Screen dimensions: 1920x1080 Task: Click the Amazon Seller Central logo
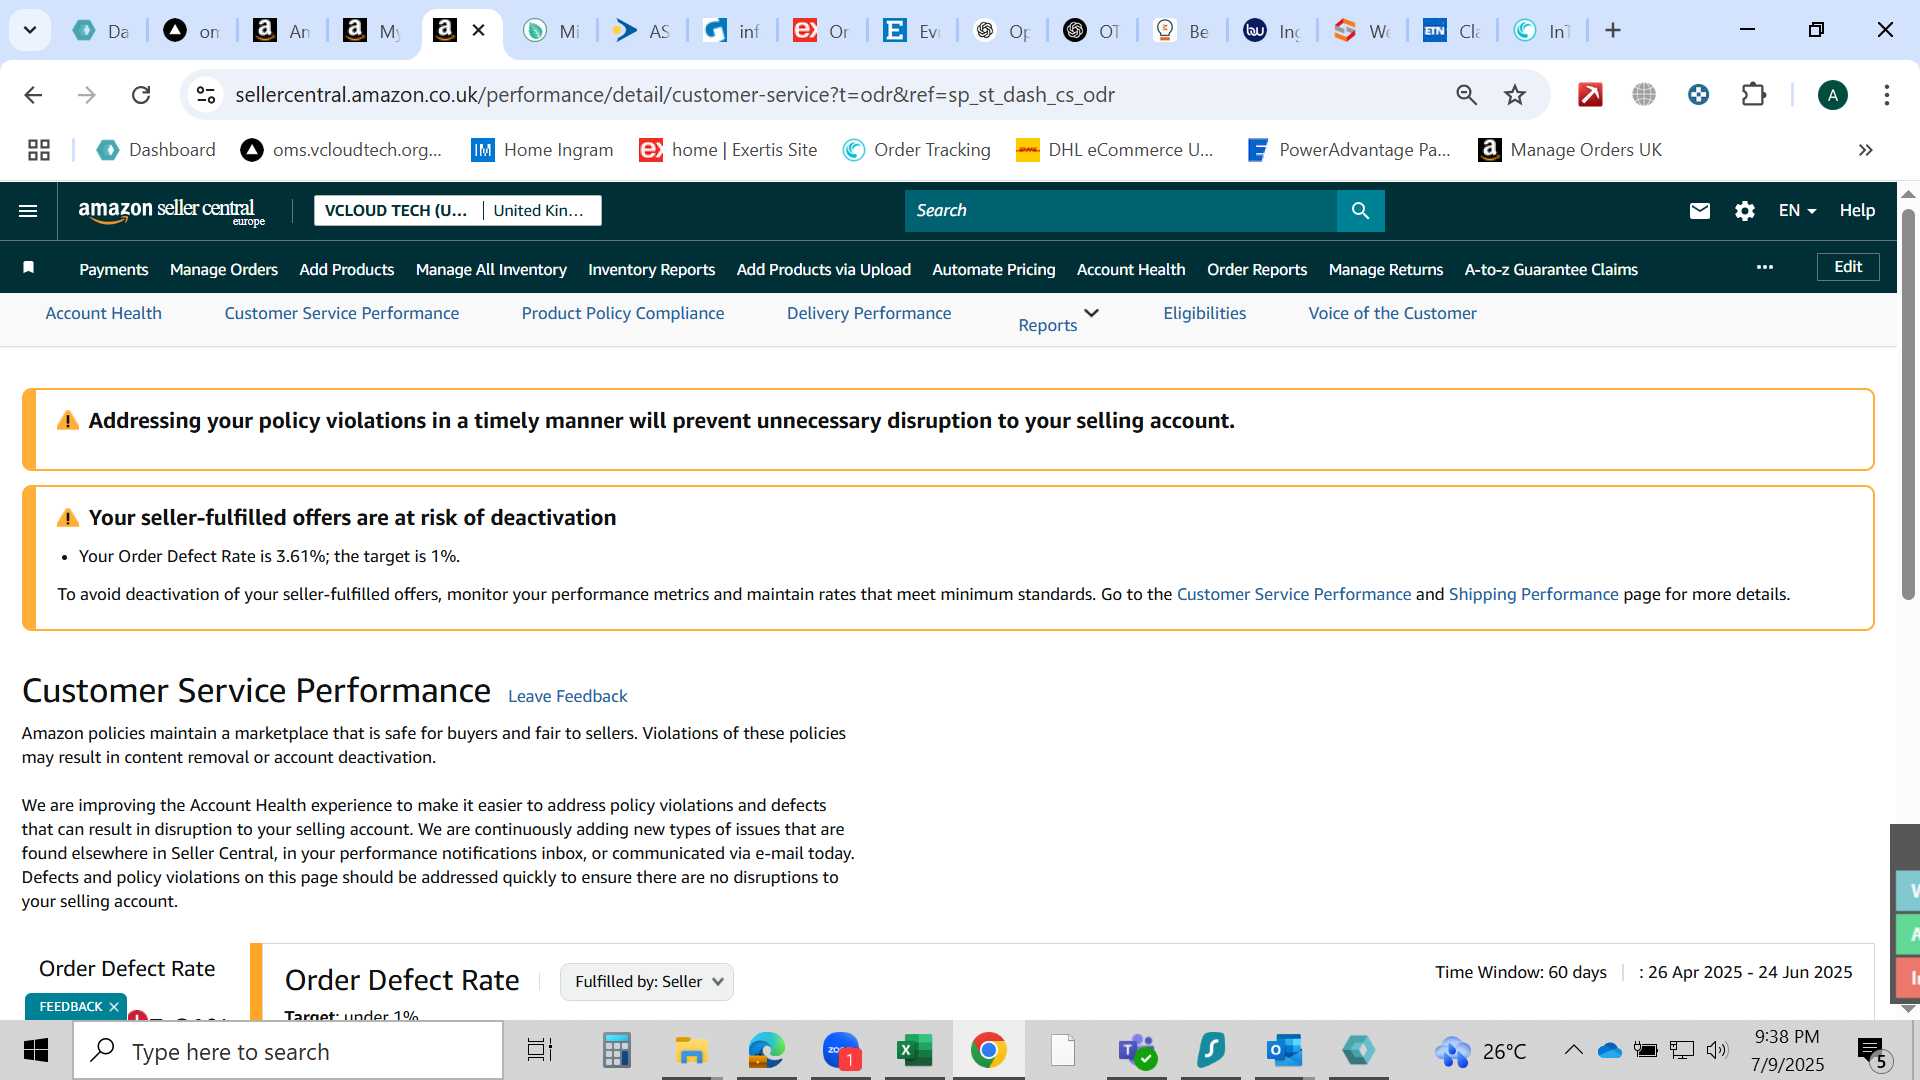click(171, 212)
